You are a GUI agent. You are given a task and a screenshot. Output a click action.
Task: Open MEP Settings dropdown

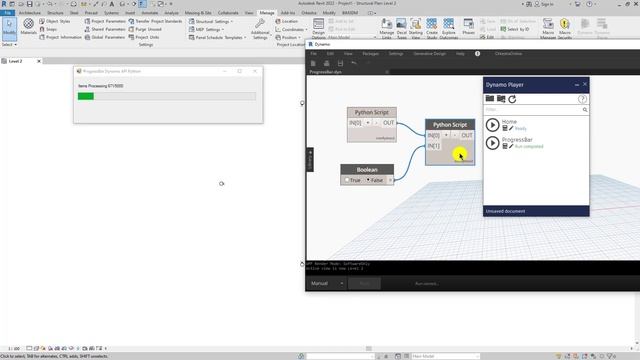point(207,29)
